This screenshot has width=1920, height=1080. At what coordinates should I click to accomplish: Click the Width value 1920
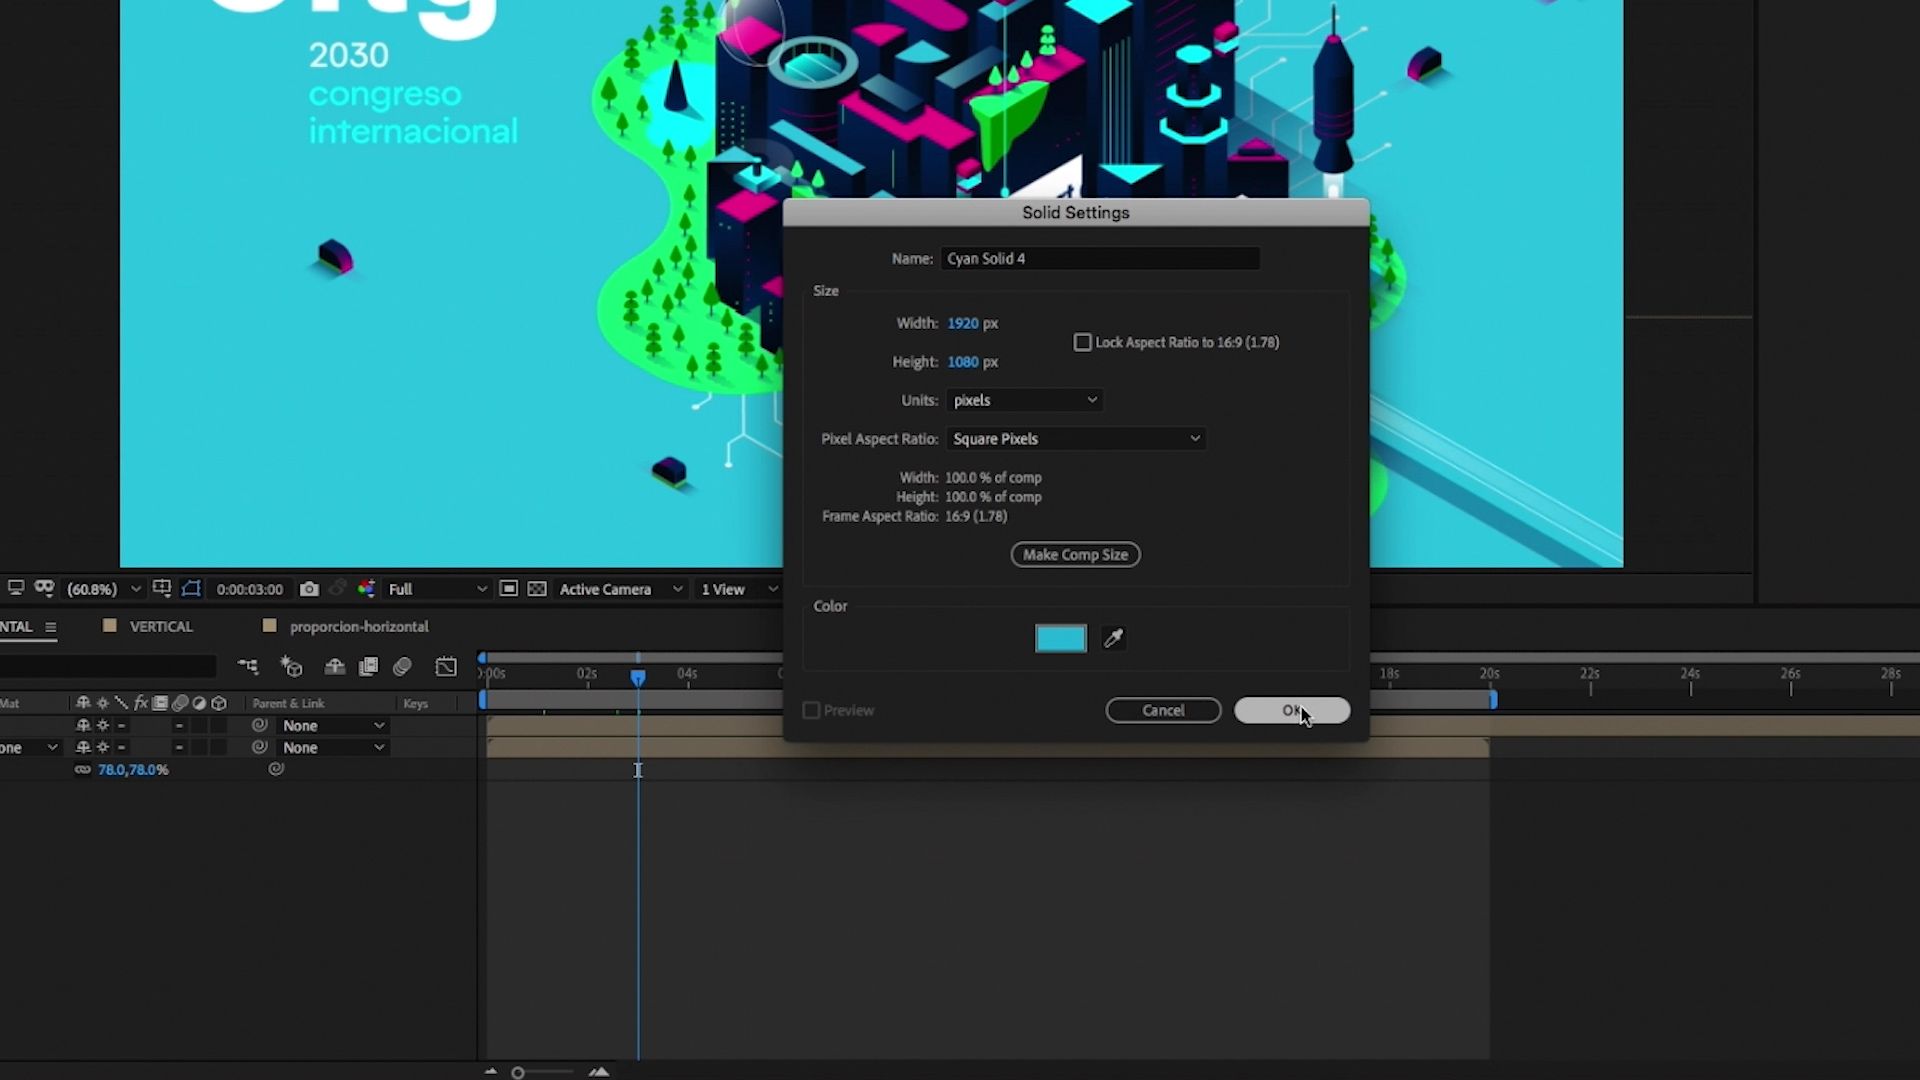click(963, 323)
